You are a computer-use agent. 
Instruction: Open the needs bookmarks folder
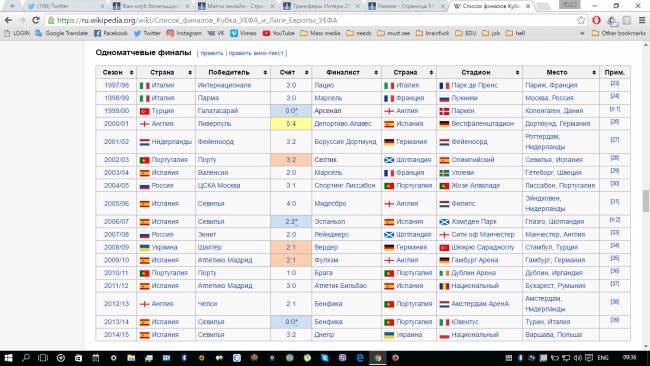[359, 33]
